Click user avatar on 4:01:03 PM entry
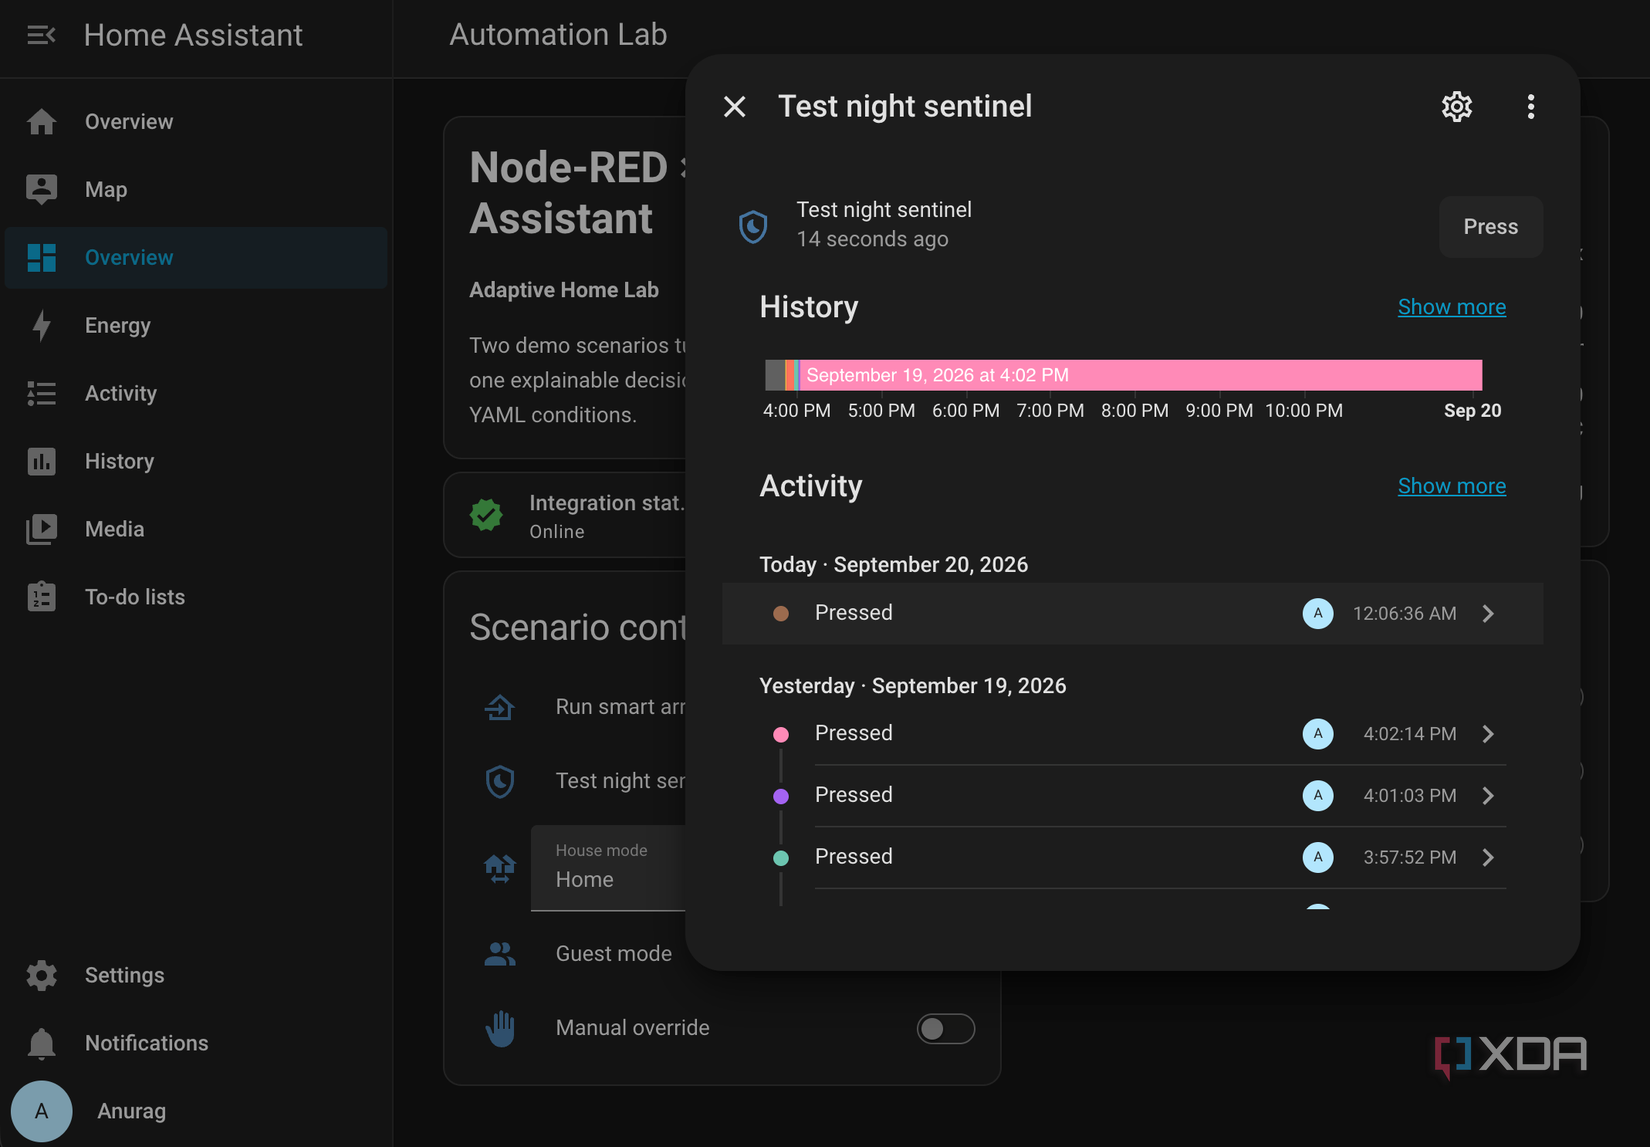 point(1318,796)
